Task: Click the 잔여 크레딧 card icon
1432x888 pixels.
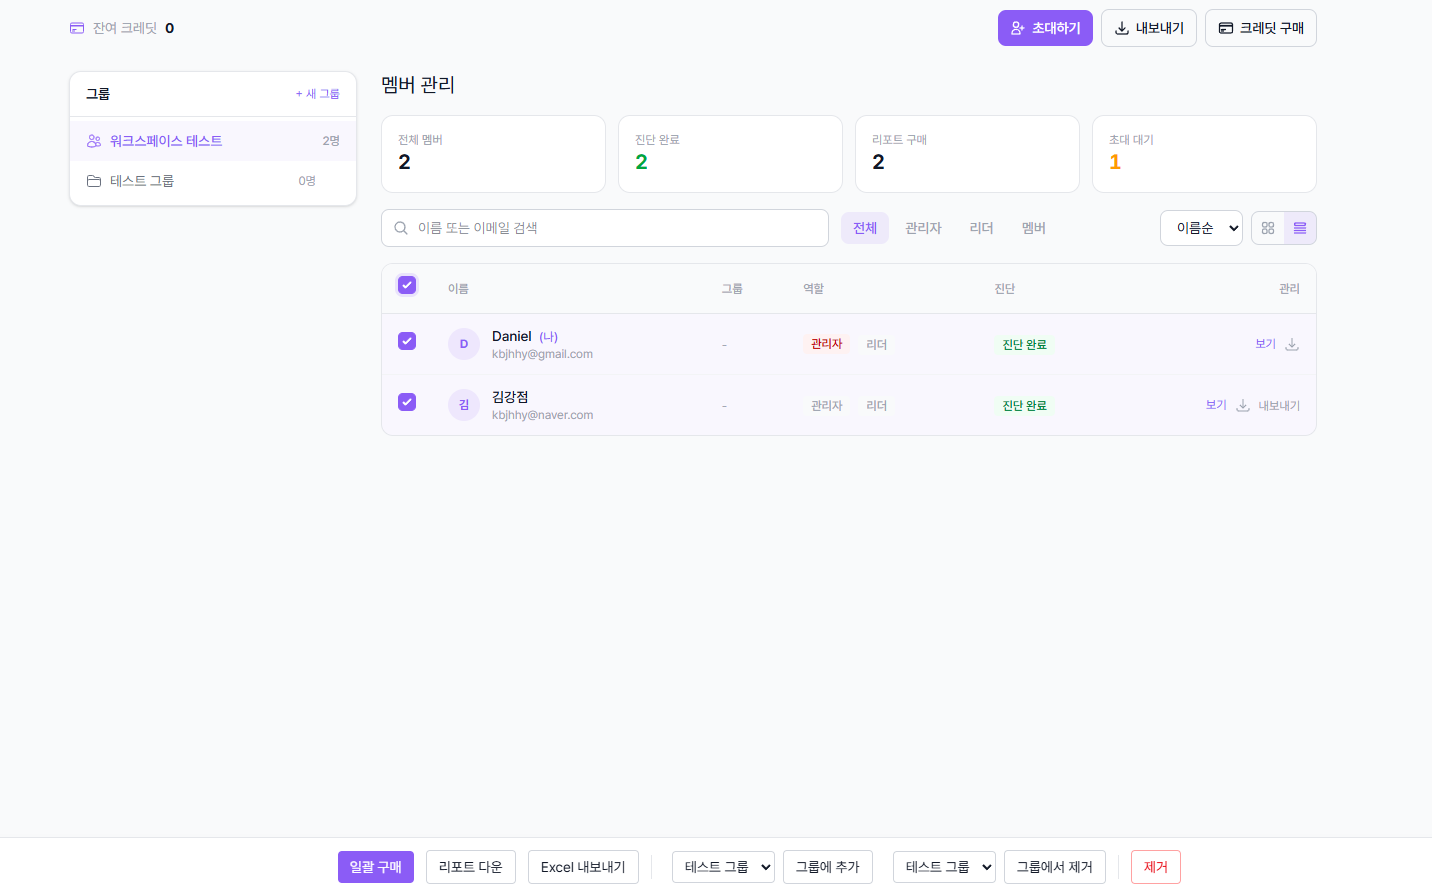Action: point(77,28)
